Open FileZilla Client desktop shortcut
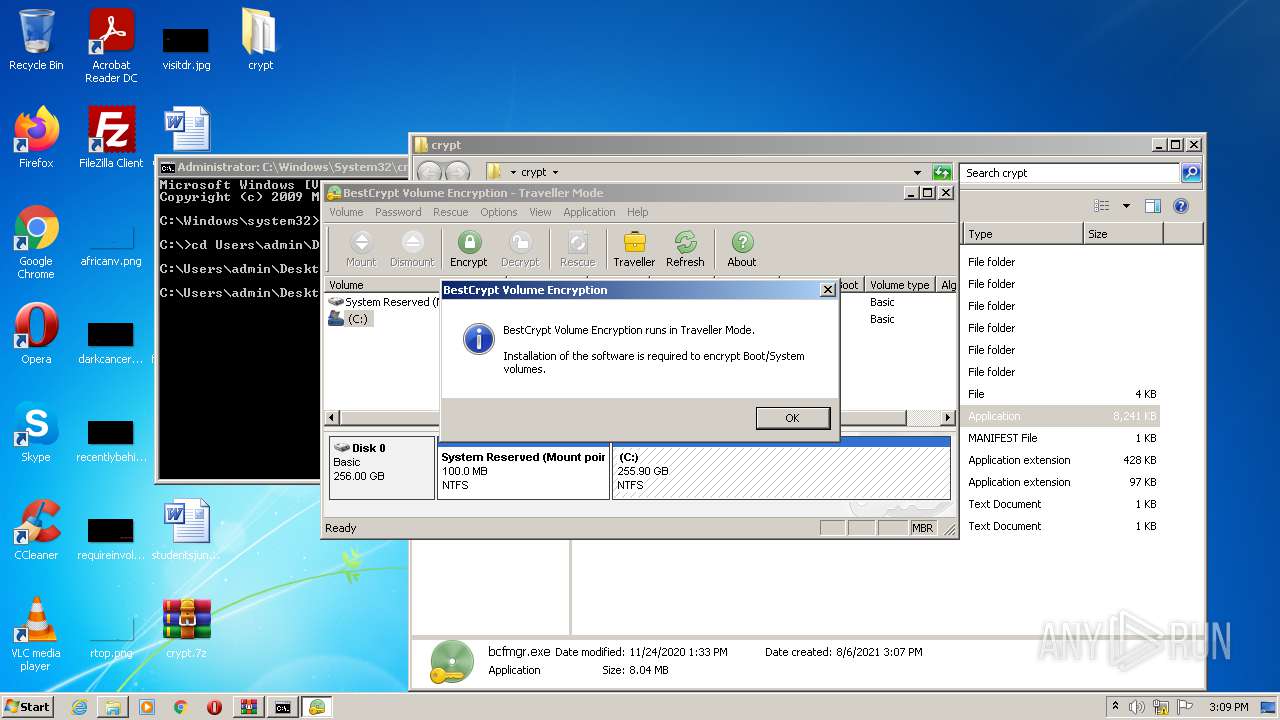The image size is (1280, 720). click(111, 138)
